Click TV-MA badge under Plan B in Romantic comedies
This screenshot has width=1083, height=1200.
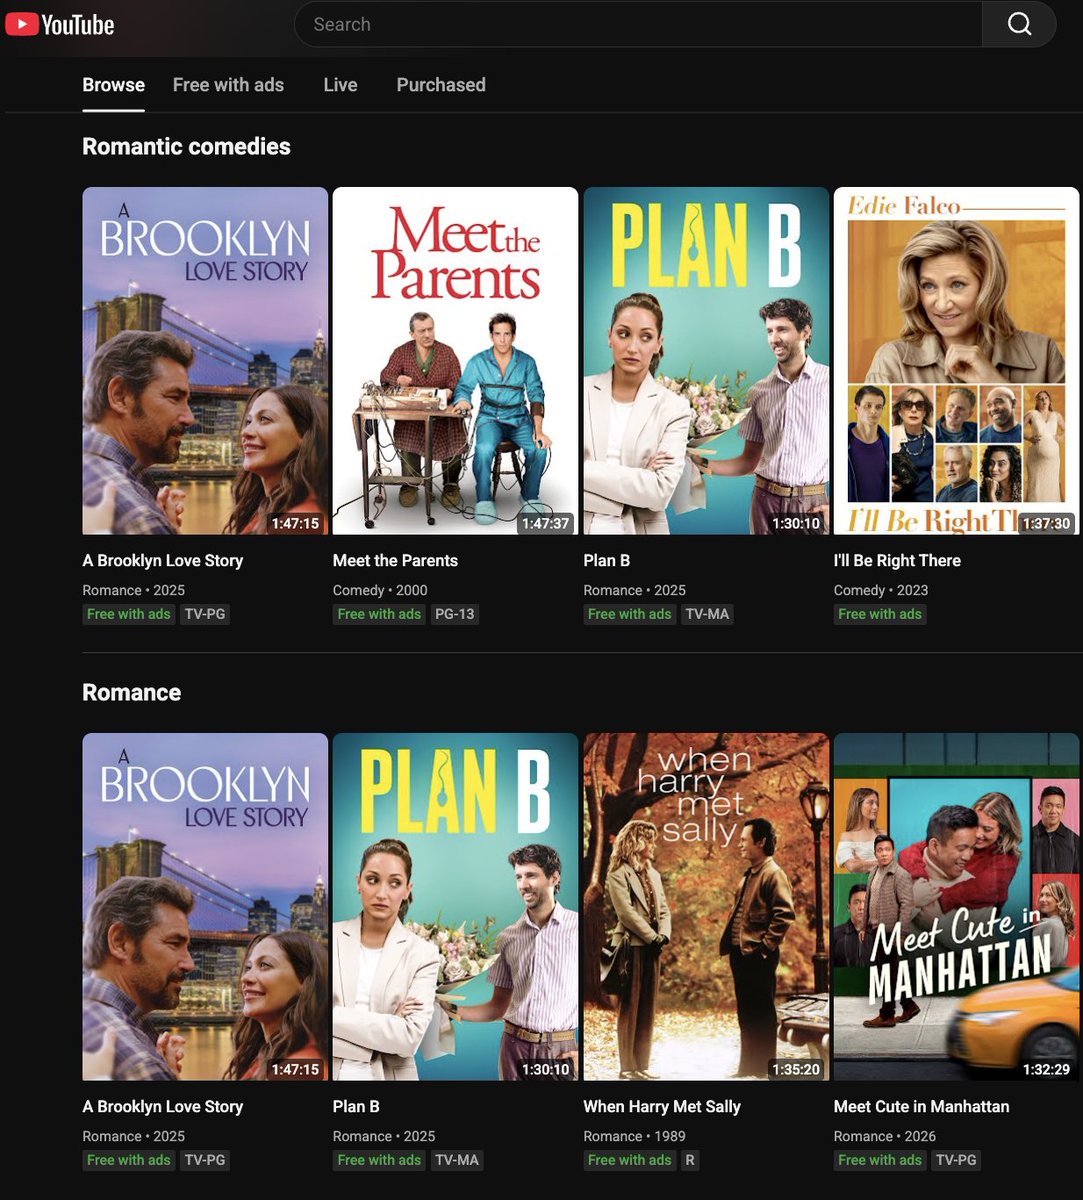pos(708,614)
